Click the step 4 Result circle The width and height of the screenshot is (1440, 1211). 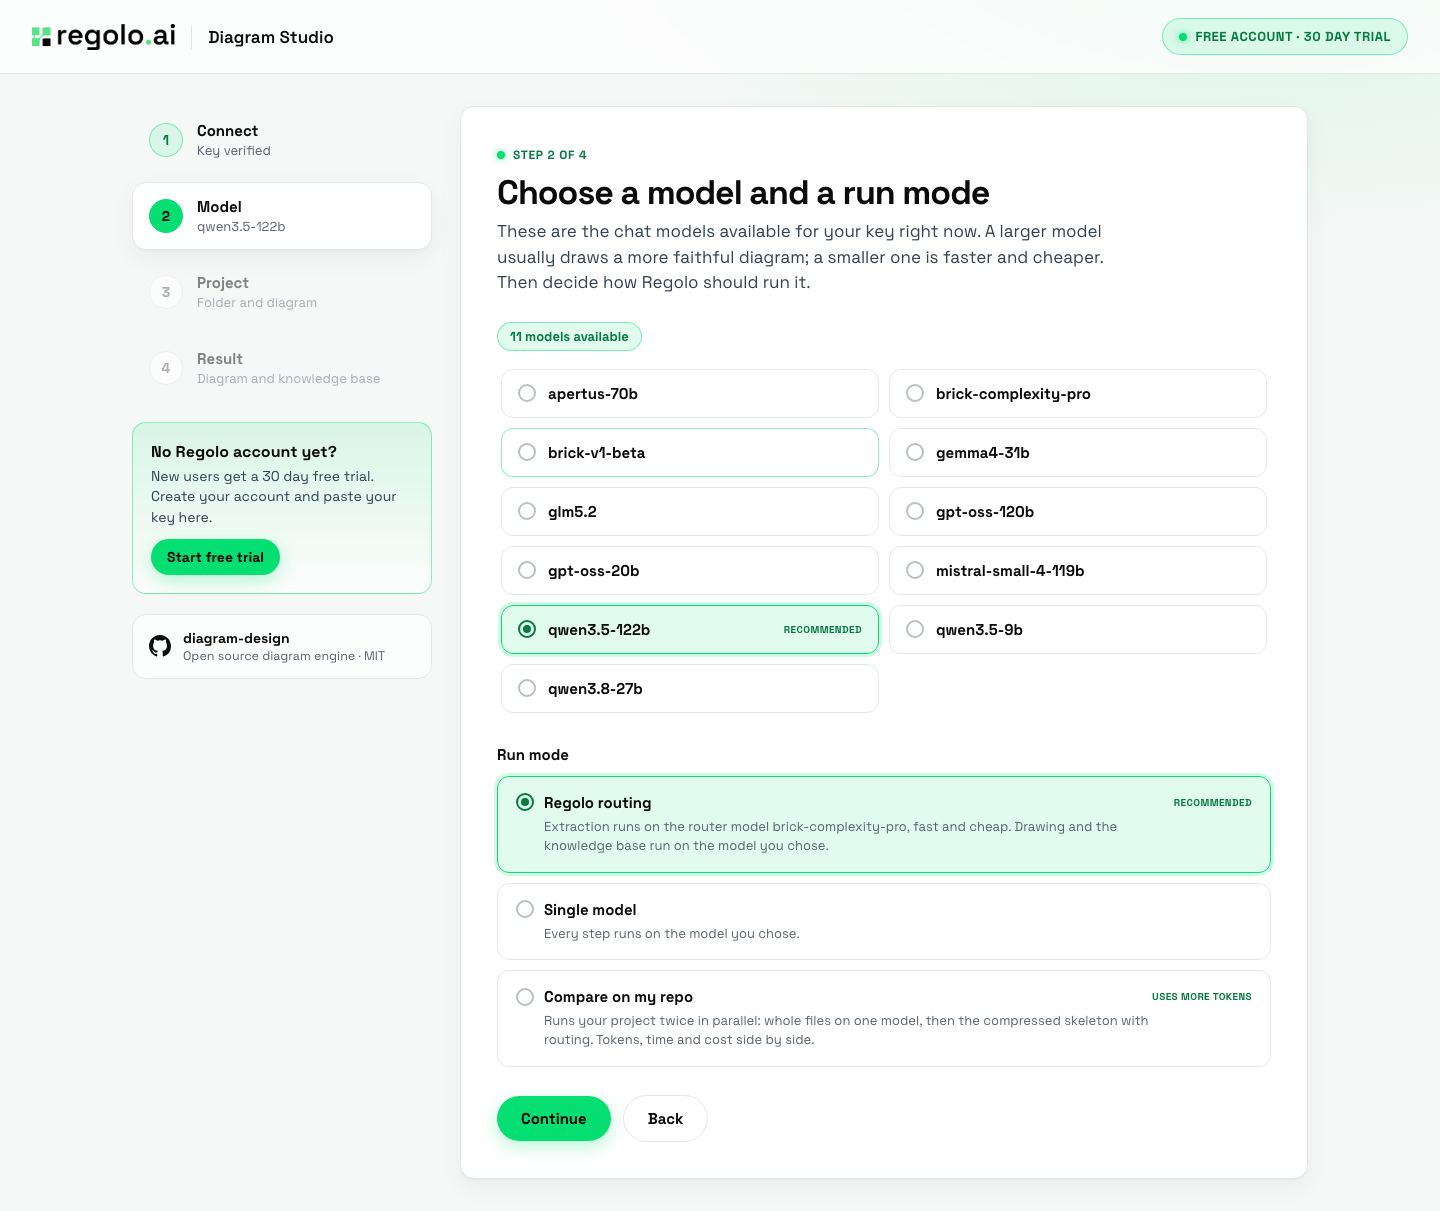(166, 368)
